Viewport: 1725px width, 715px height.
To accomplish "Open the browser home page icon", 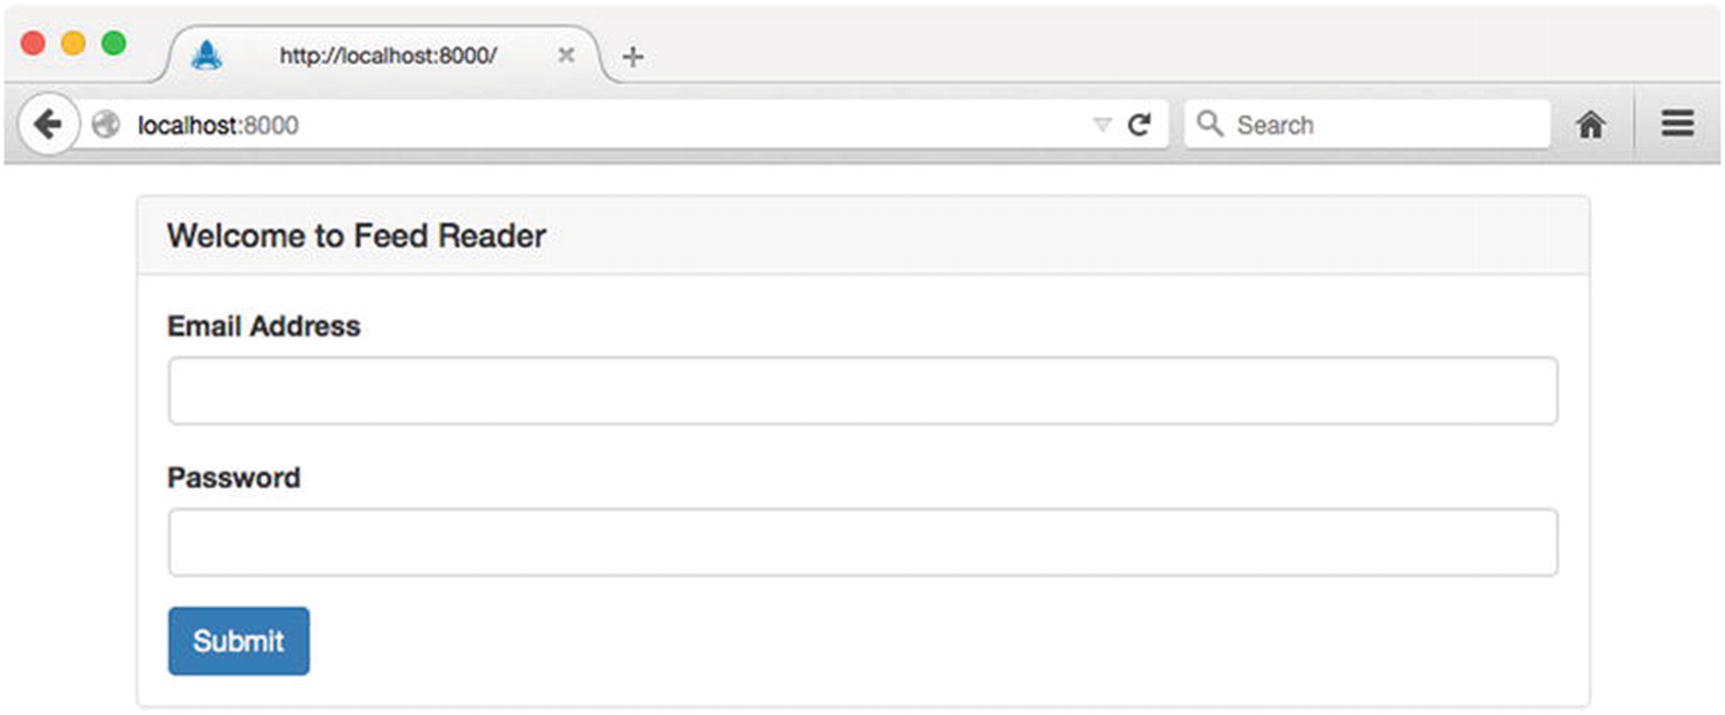I will tap(1590, 125).
